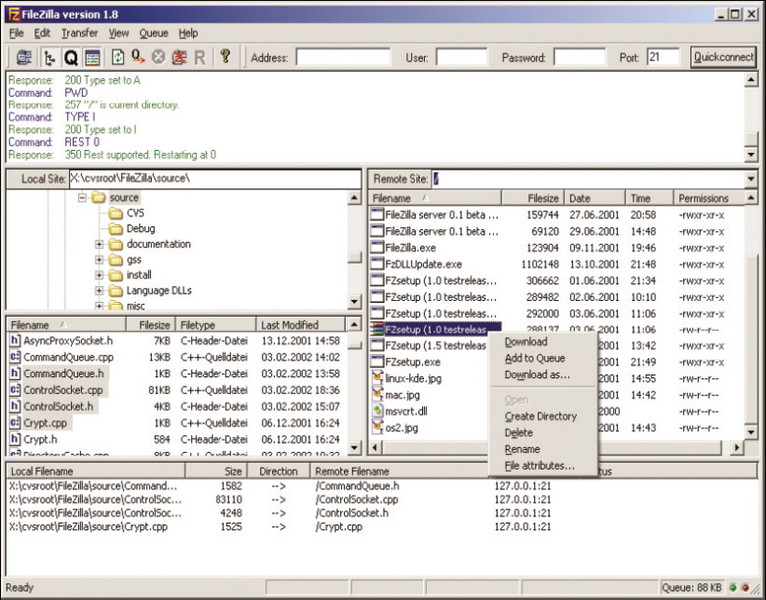Viewport: 766px width, 600px height.
Task: Open the File menu
Action: click(16, 33)
